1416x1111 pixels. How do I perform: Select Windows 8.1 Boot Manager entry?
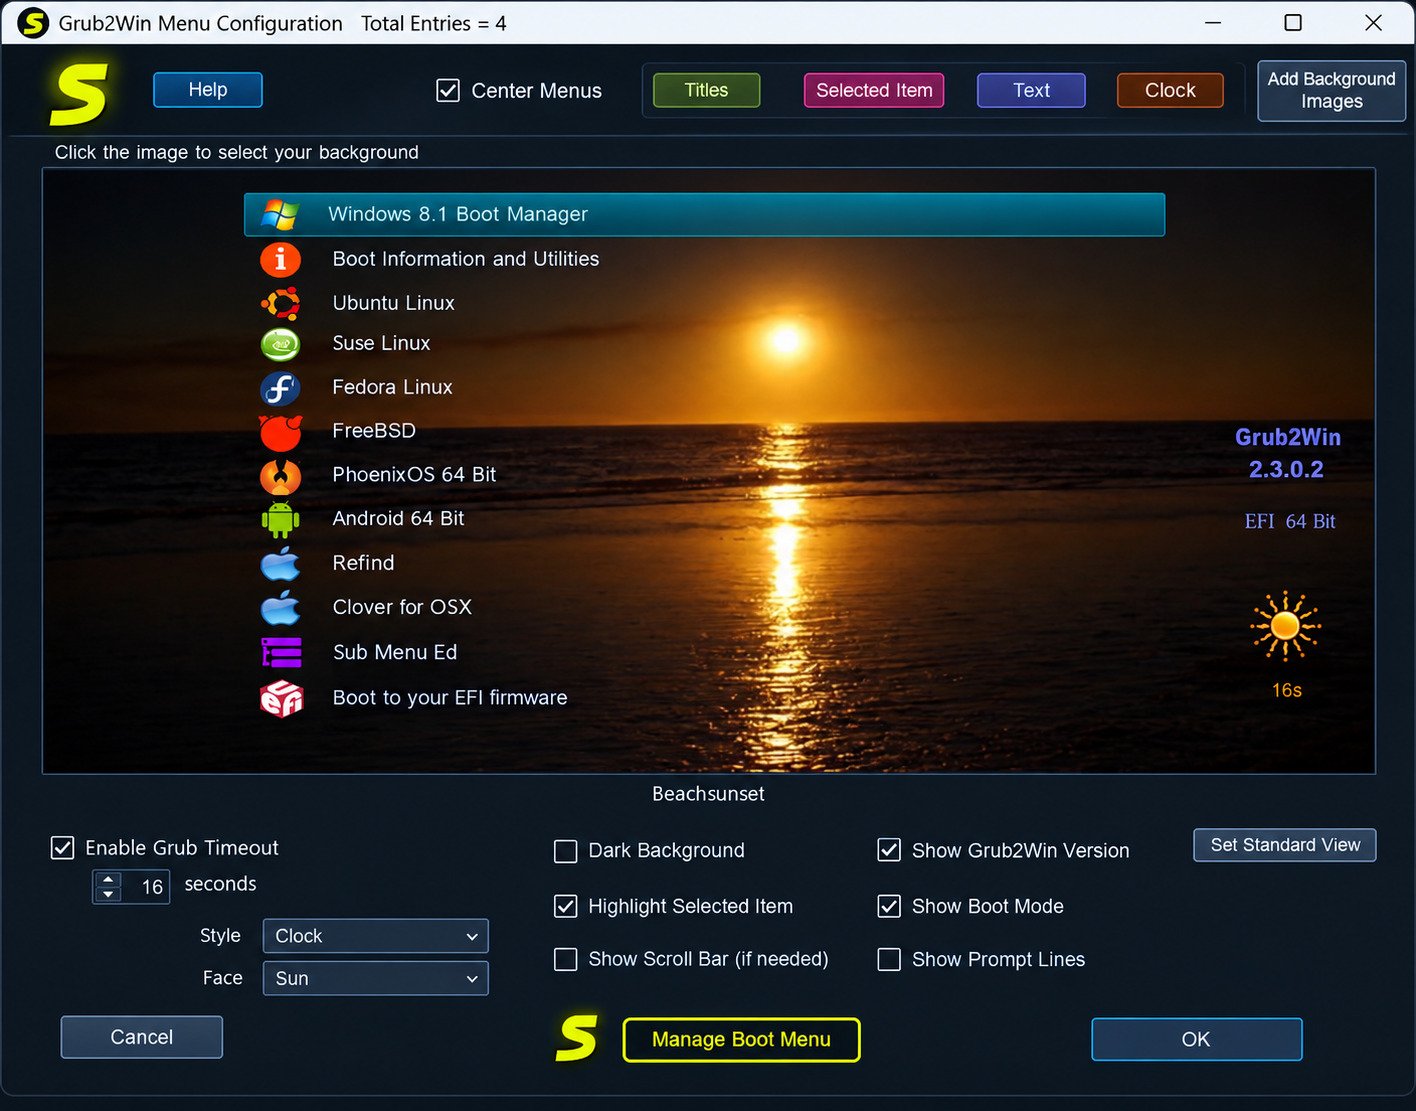(704, 214)
